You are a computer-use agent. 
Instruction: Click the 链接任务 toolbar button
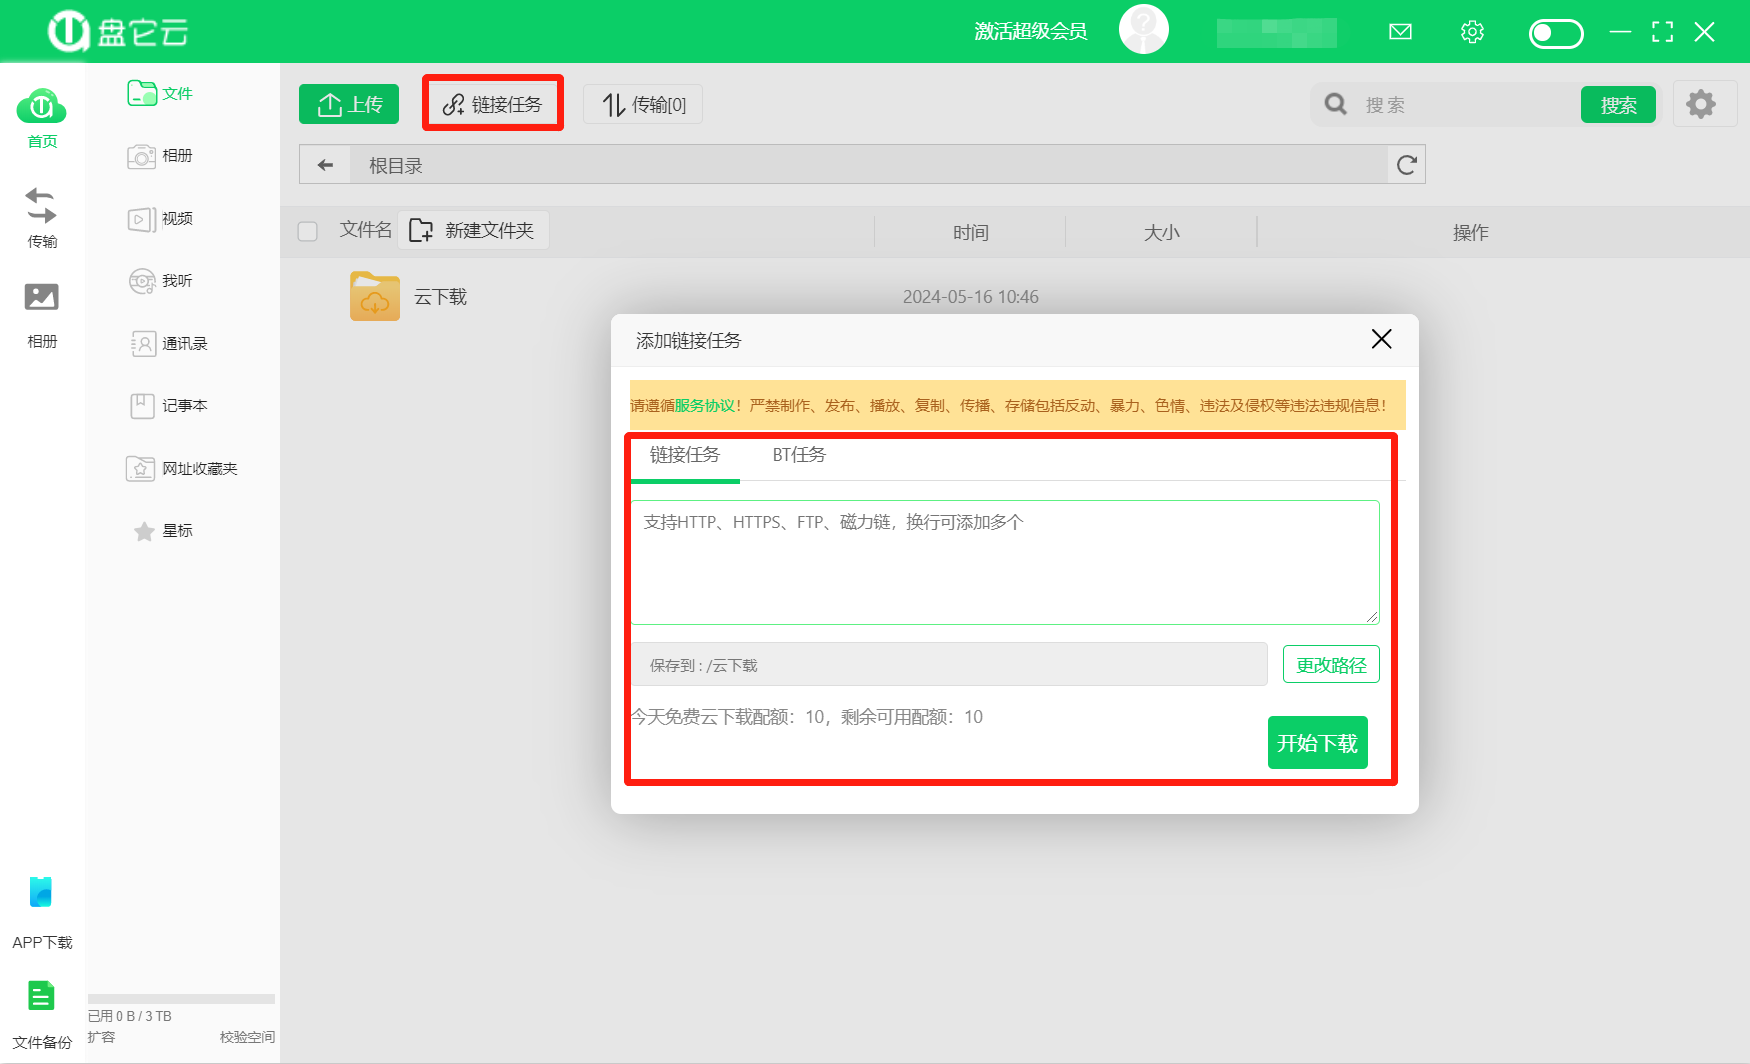[492, 104]
